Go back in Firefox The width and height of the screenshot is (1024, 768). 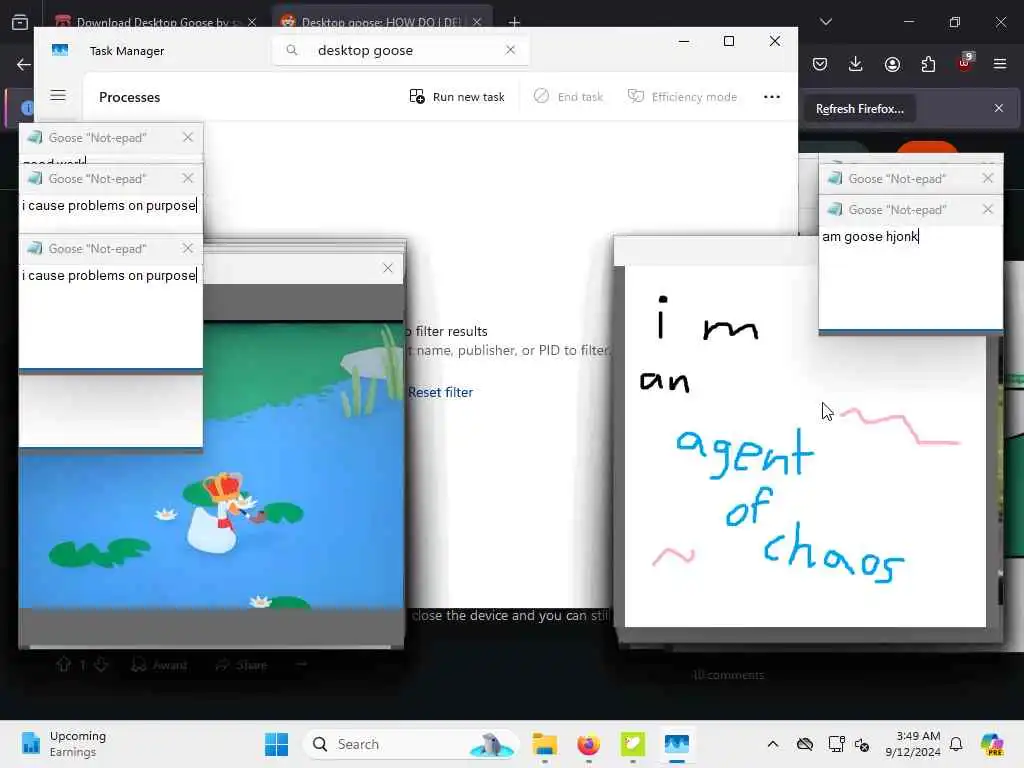[x=24, y=64]
